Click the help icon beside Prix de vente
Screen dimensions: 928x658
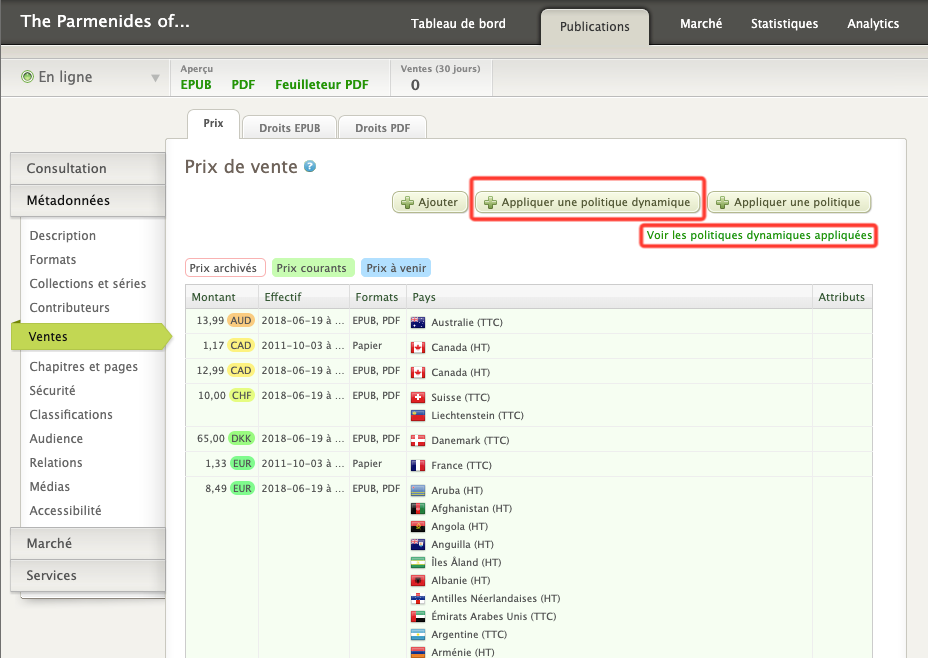point(310,167)
